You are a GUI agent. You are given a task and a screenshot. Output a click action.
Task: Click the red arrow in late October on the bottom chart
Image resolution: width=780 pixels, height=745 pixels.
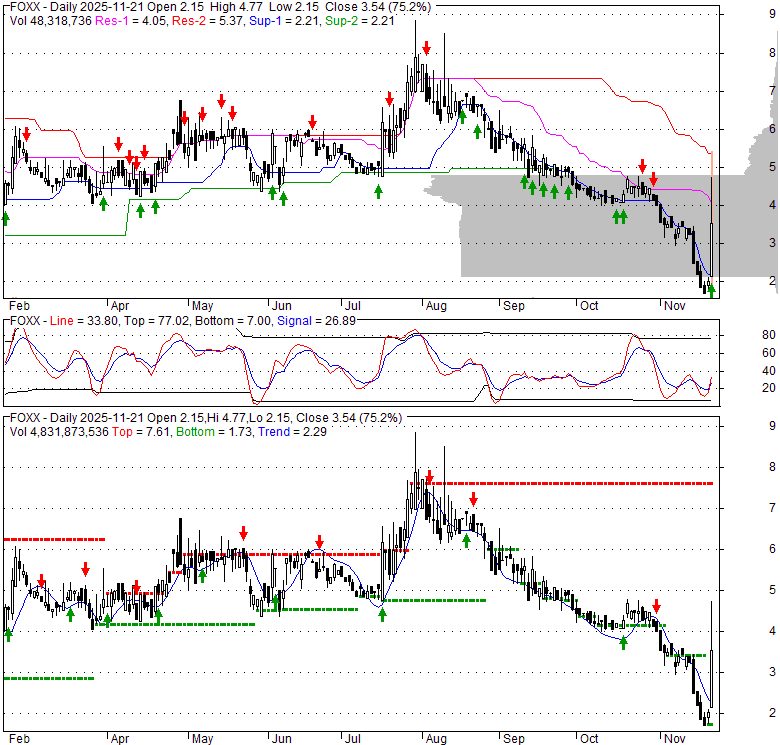(656, 606)
